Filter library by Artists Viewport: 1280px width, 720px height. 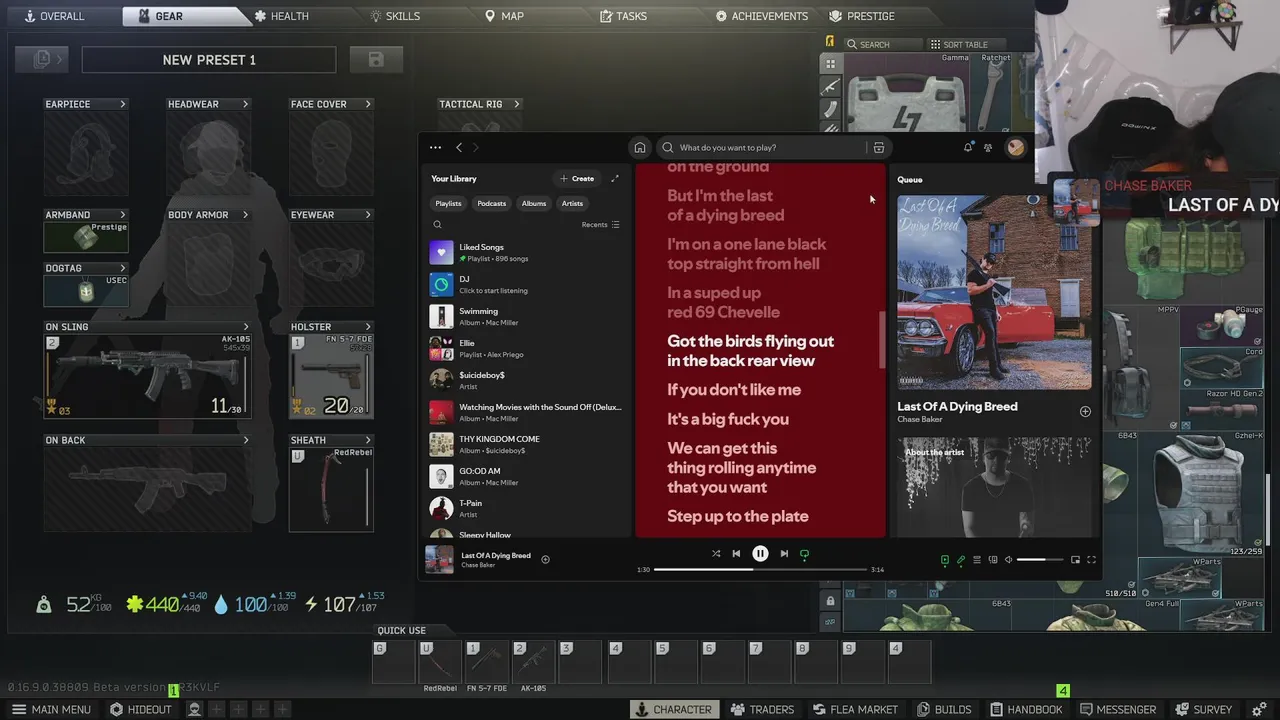pos(572,203)
